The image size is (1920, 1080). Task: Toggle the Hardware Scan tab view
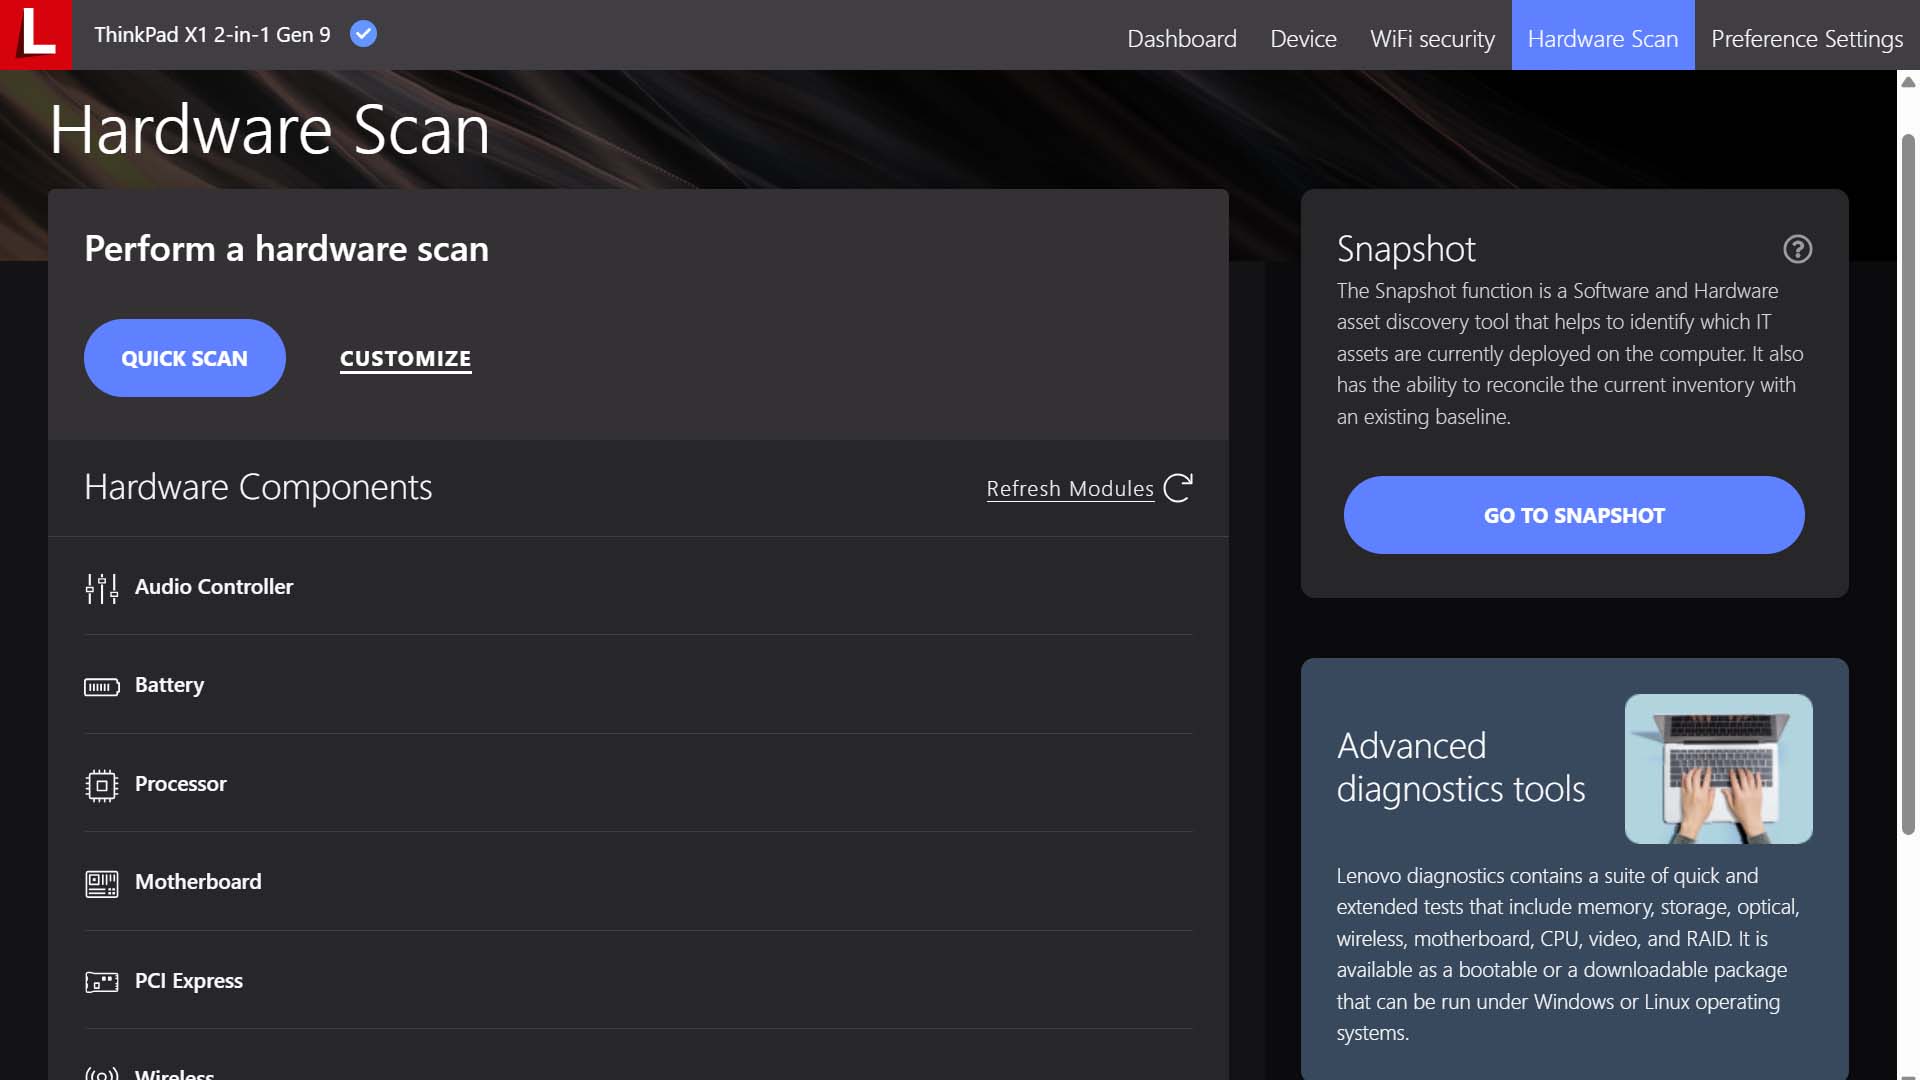1602,37
